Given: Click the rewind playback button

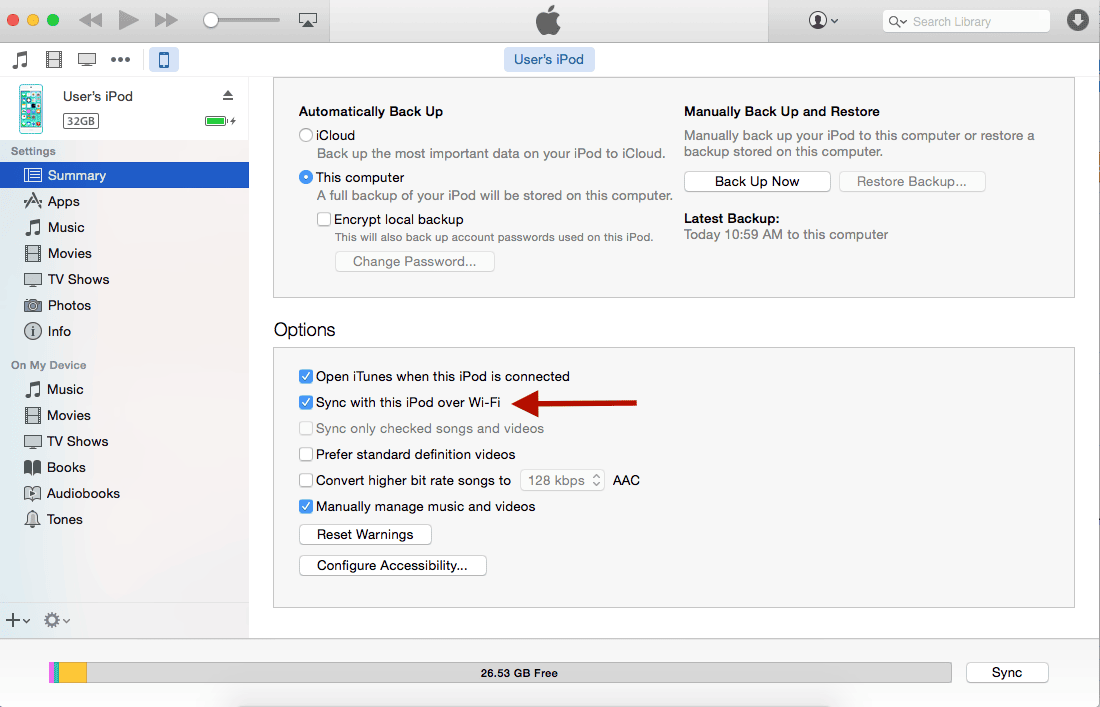Looking at the screenshot, I should (90, 20).
